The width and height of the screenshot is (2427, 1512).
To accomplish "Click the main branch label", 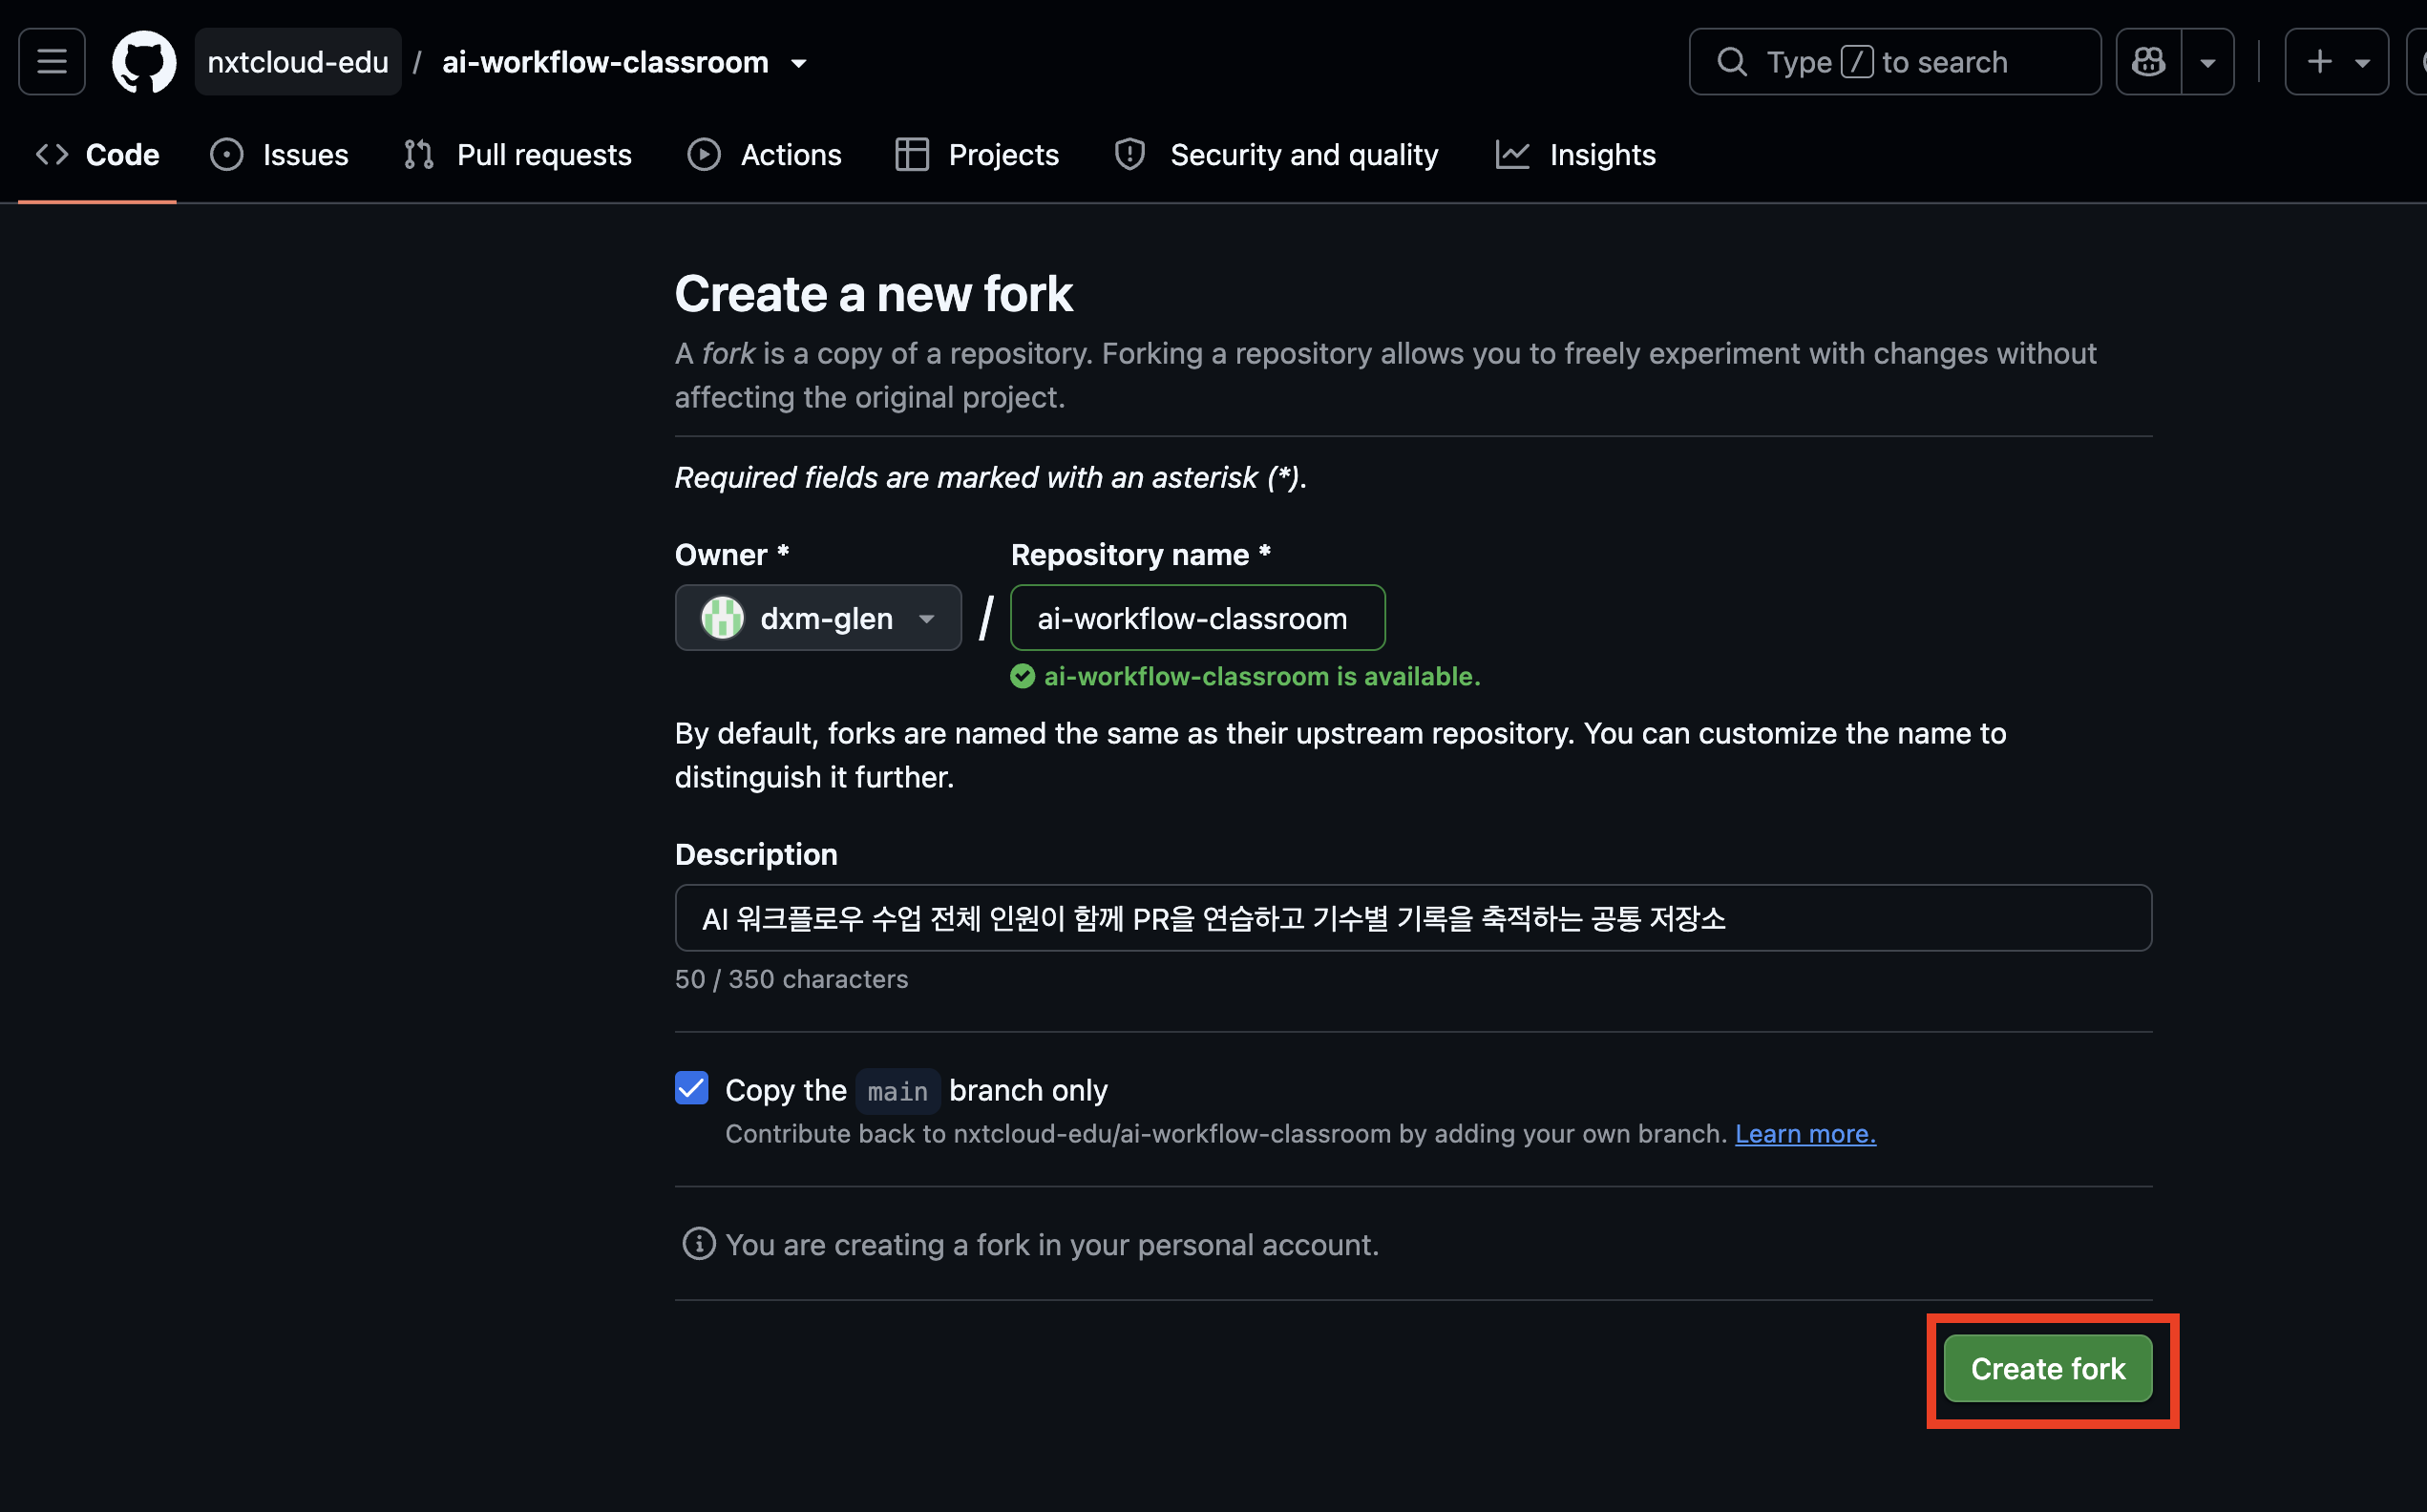I will click(897, 1091).
